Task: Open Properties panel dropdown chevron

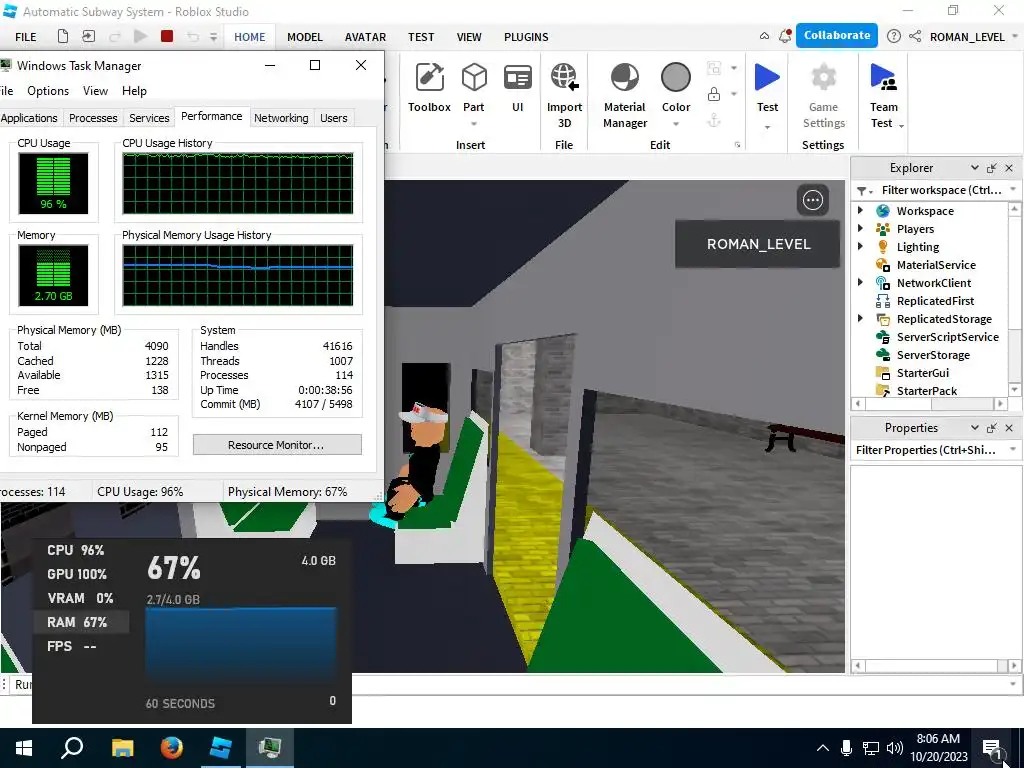Action: coord(974,428)
